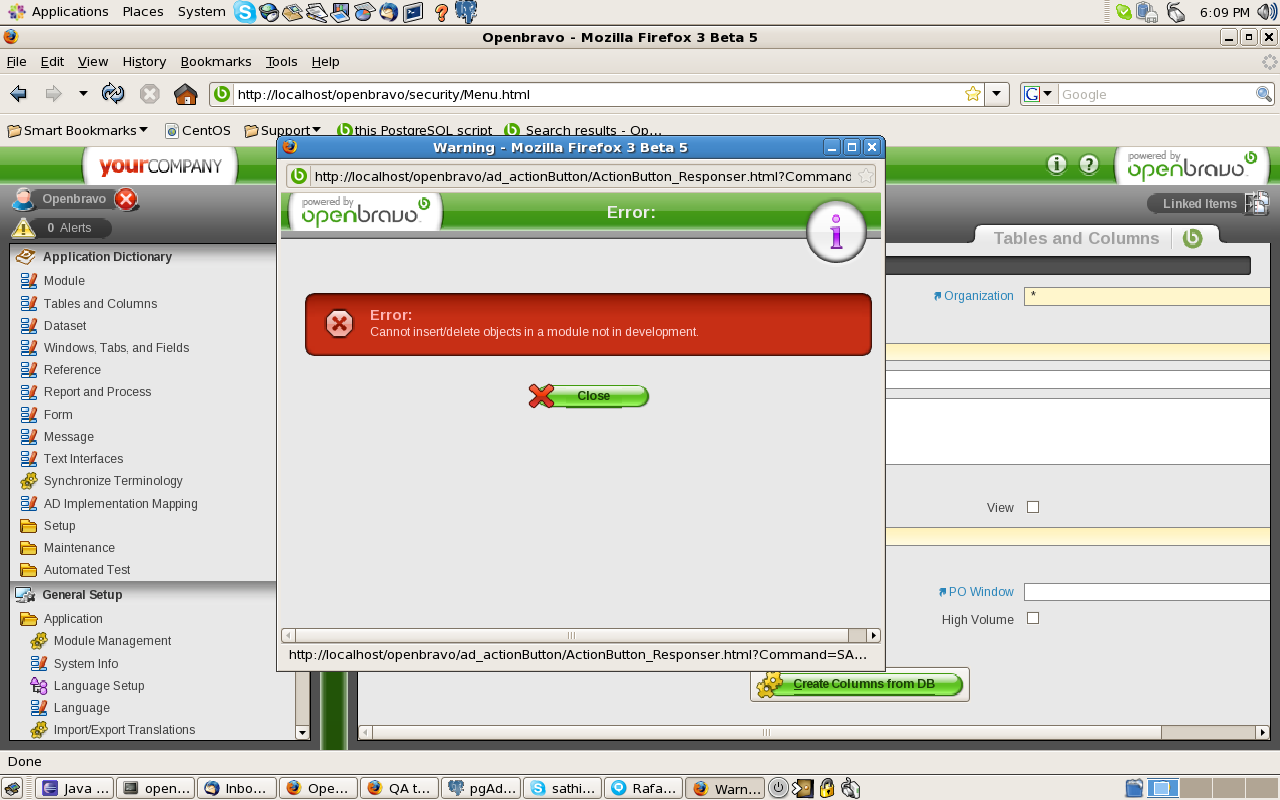This screenshot has width=1280, height=800.
Task: Click the show desktop icon in the bottom panel
Action: [x=10, y=788]
